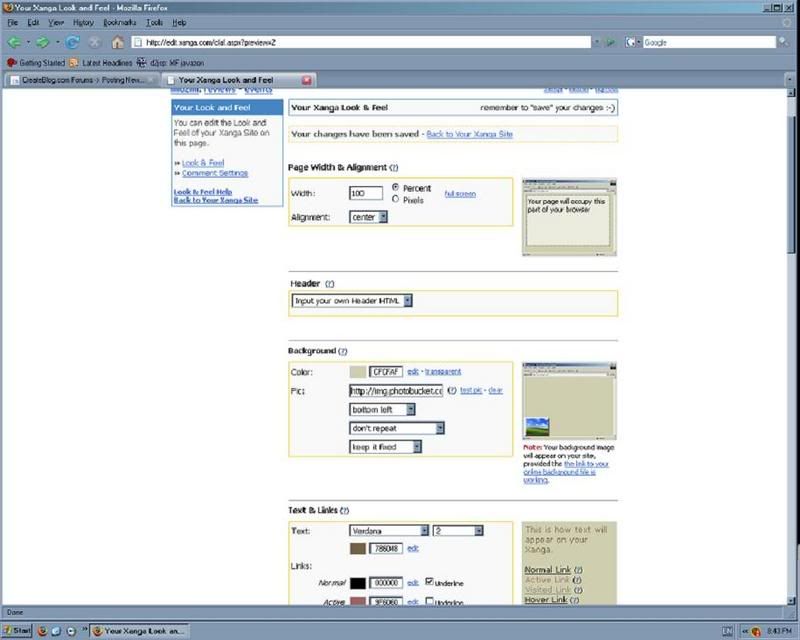Select the Percent width option
Image resolution: width=800 pixels, height=640 pixels.
[395, 187]
